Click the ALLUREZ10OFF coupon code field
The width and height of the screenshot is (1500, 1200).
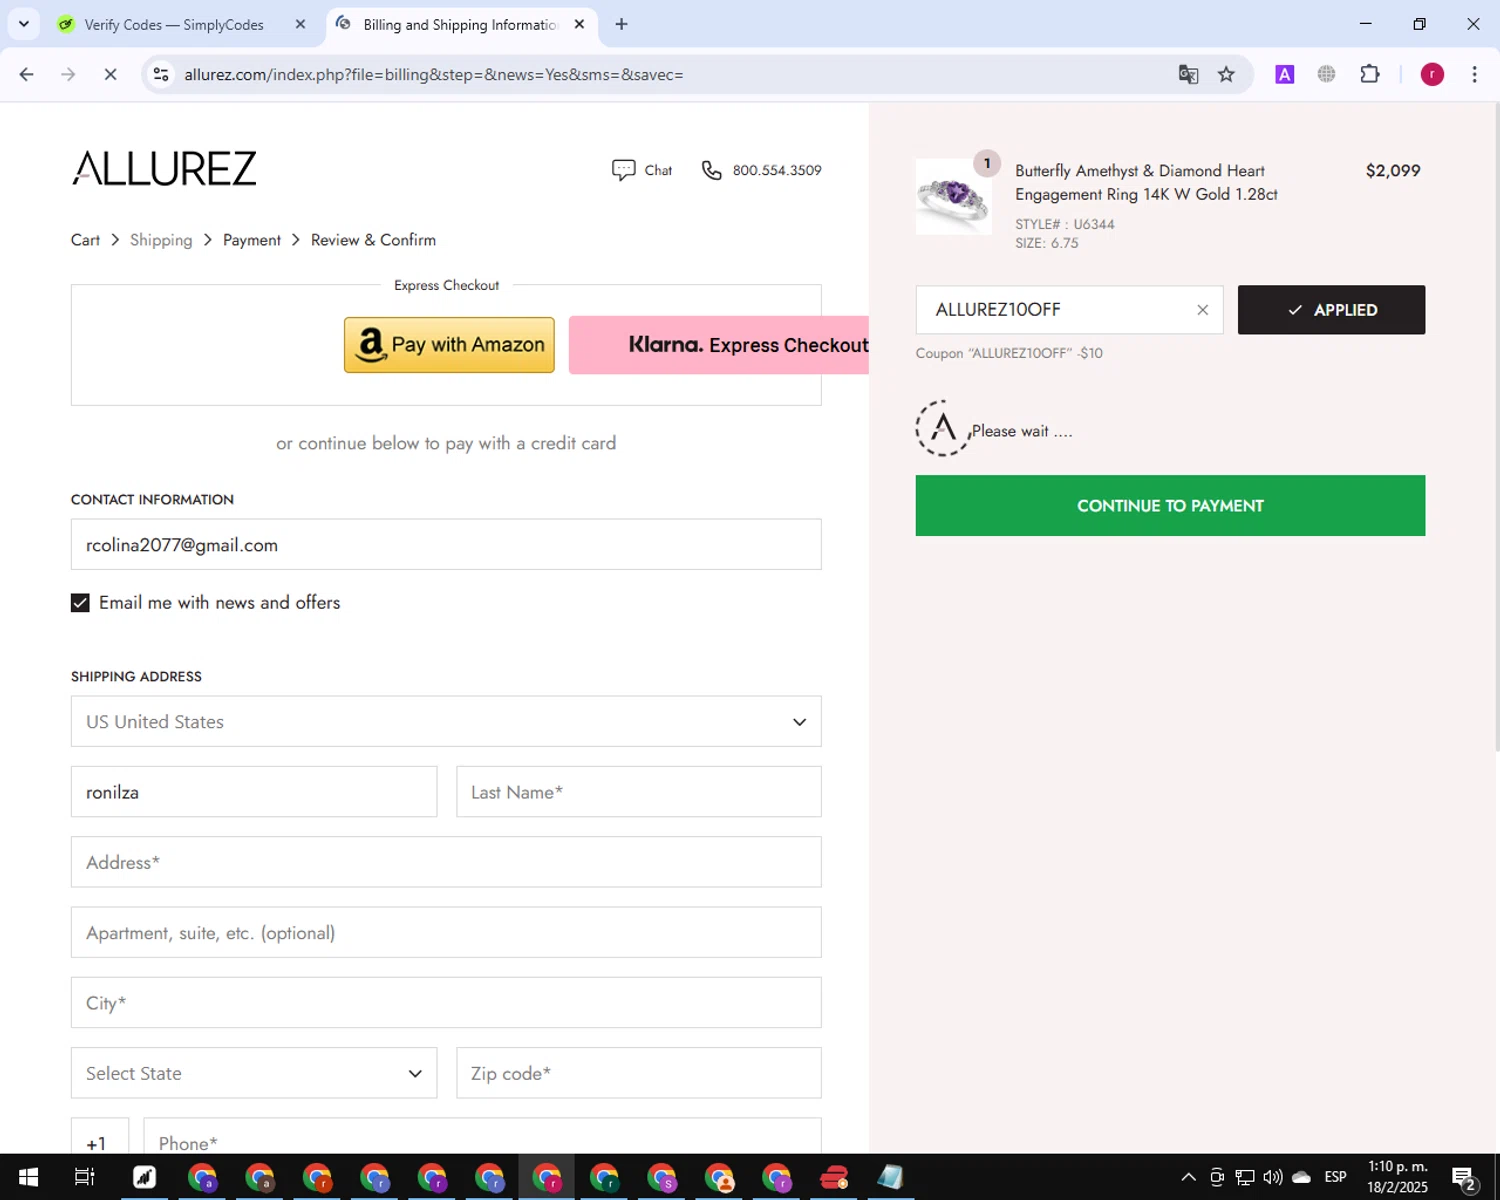pyautogui.click(x=1069, y=310)
